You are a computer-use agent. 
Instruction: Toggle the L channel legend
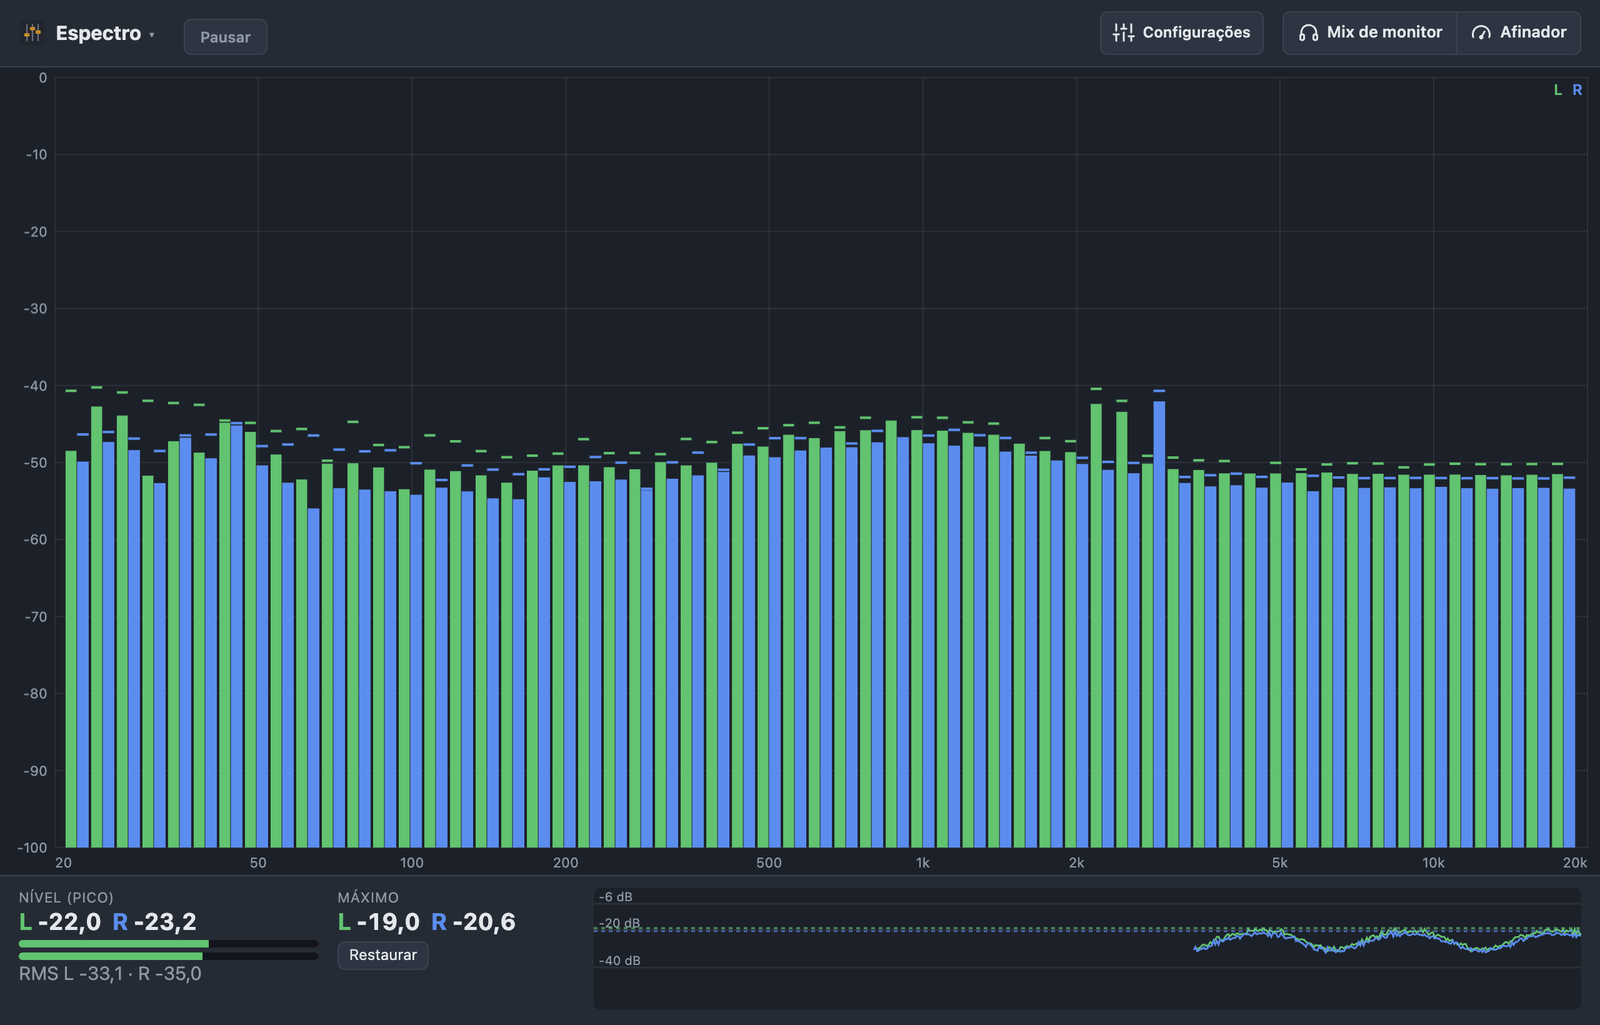(x=1557, y=90)
